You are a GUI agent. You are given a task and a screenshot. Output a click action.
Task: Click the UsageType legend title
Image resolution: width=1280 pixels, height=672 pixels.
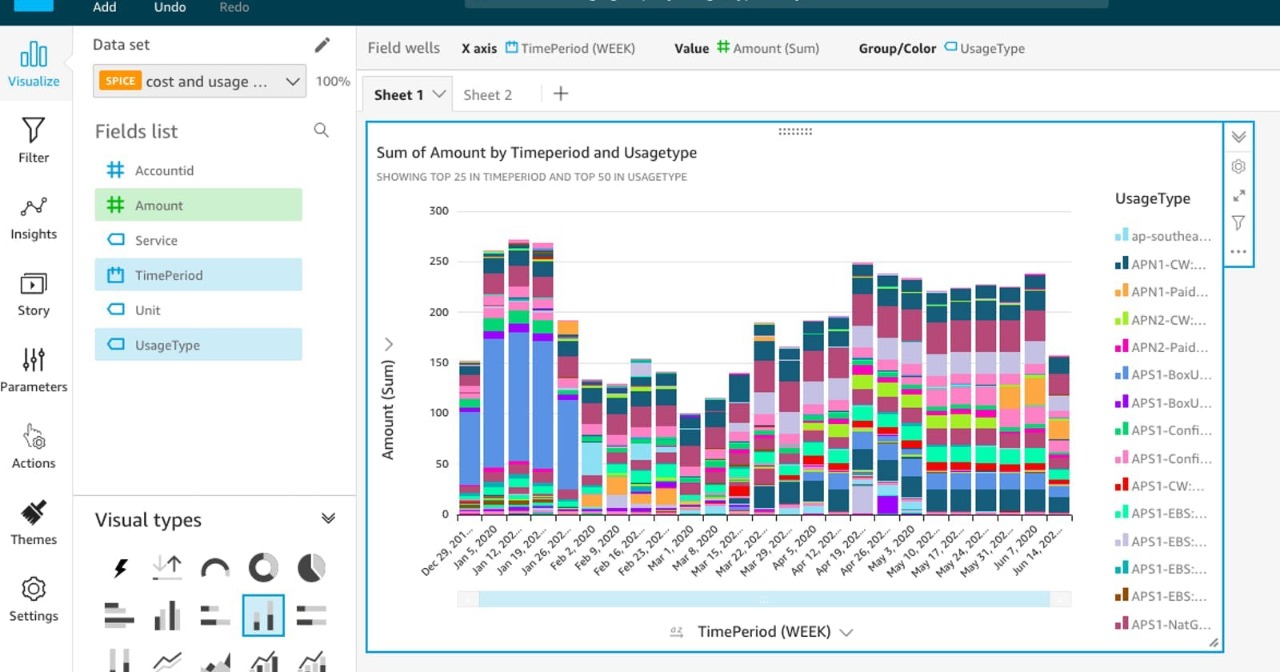coord(1153,199)
